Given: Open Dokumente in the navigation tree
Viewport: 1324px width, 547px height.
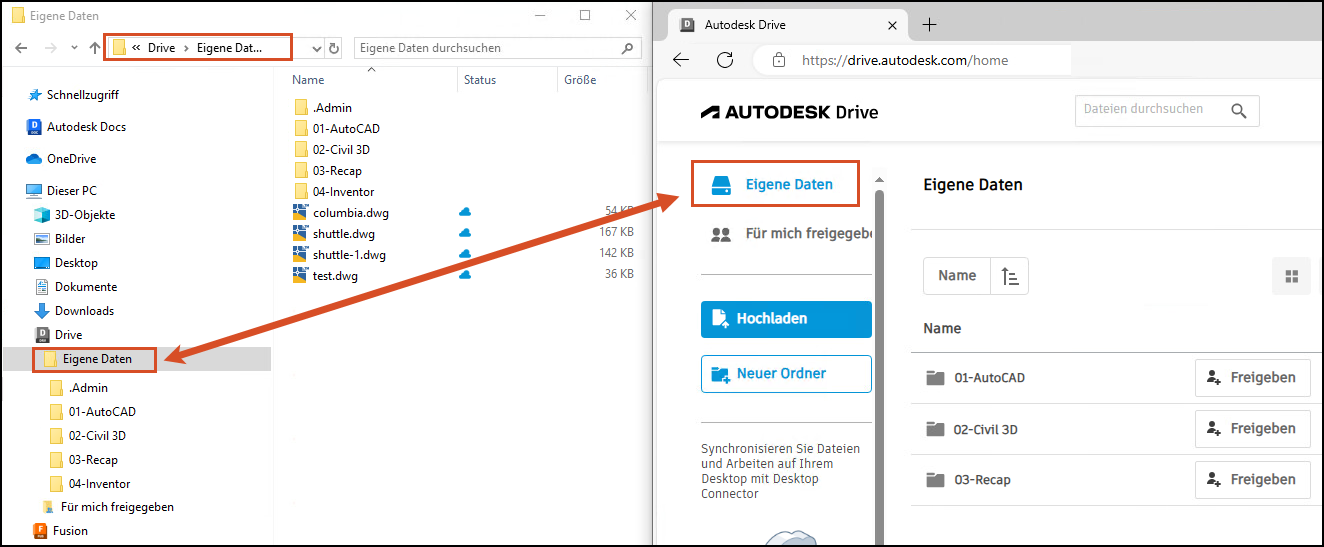Looking at the screenshot, I should pyautogui.click(x=76, y=287).
